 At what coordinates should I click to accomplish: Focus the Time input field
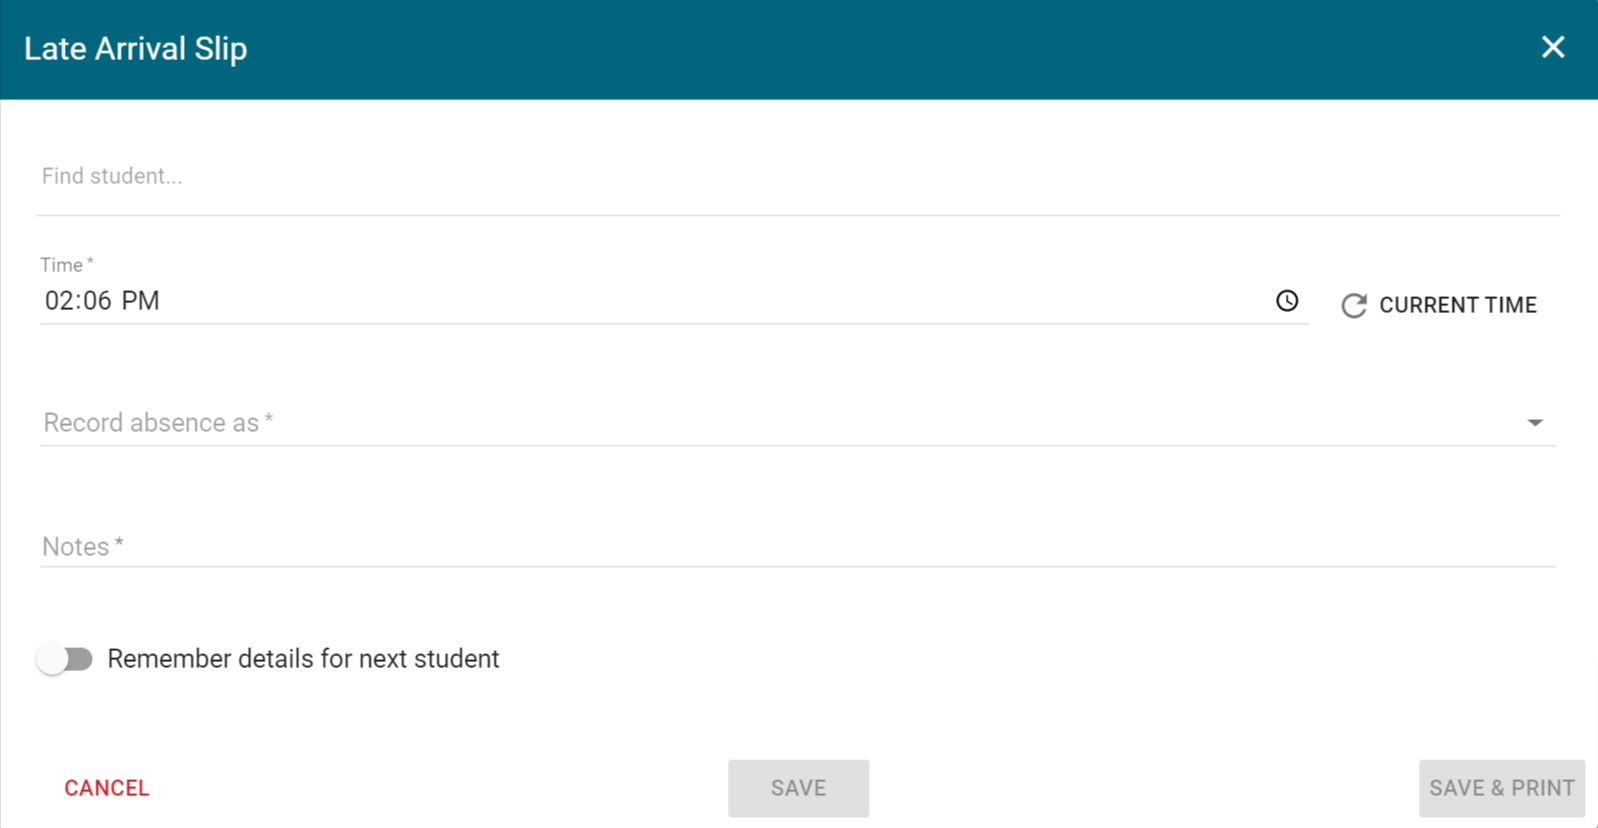[660, 301]
